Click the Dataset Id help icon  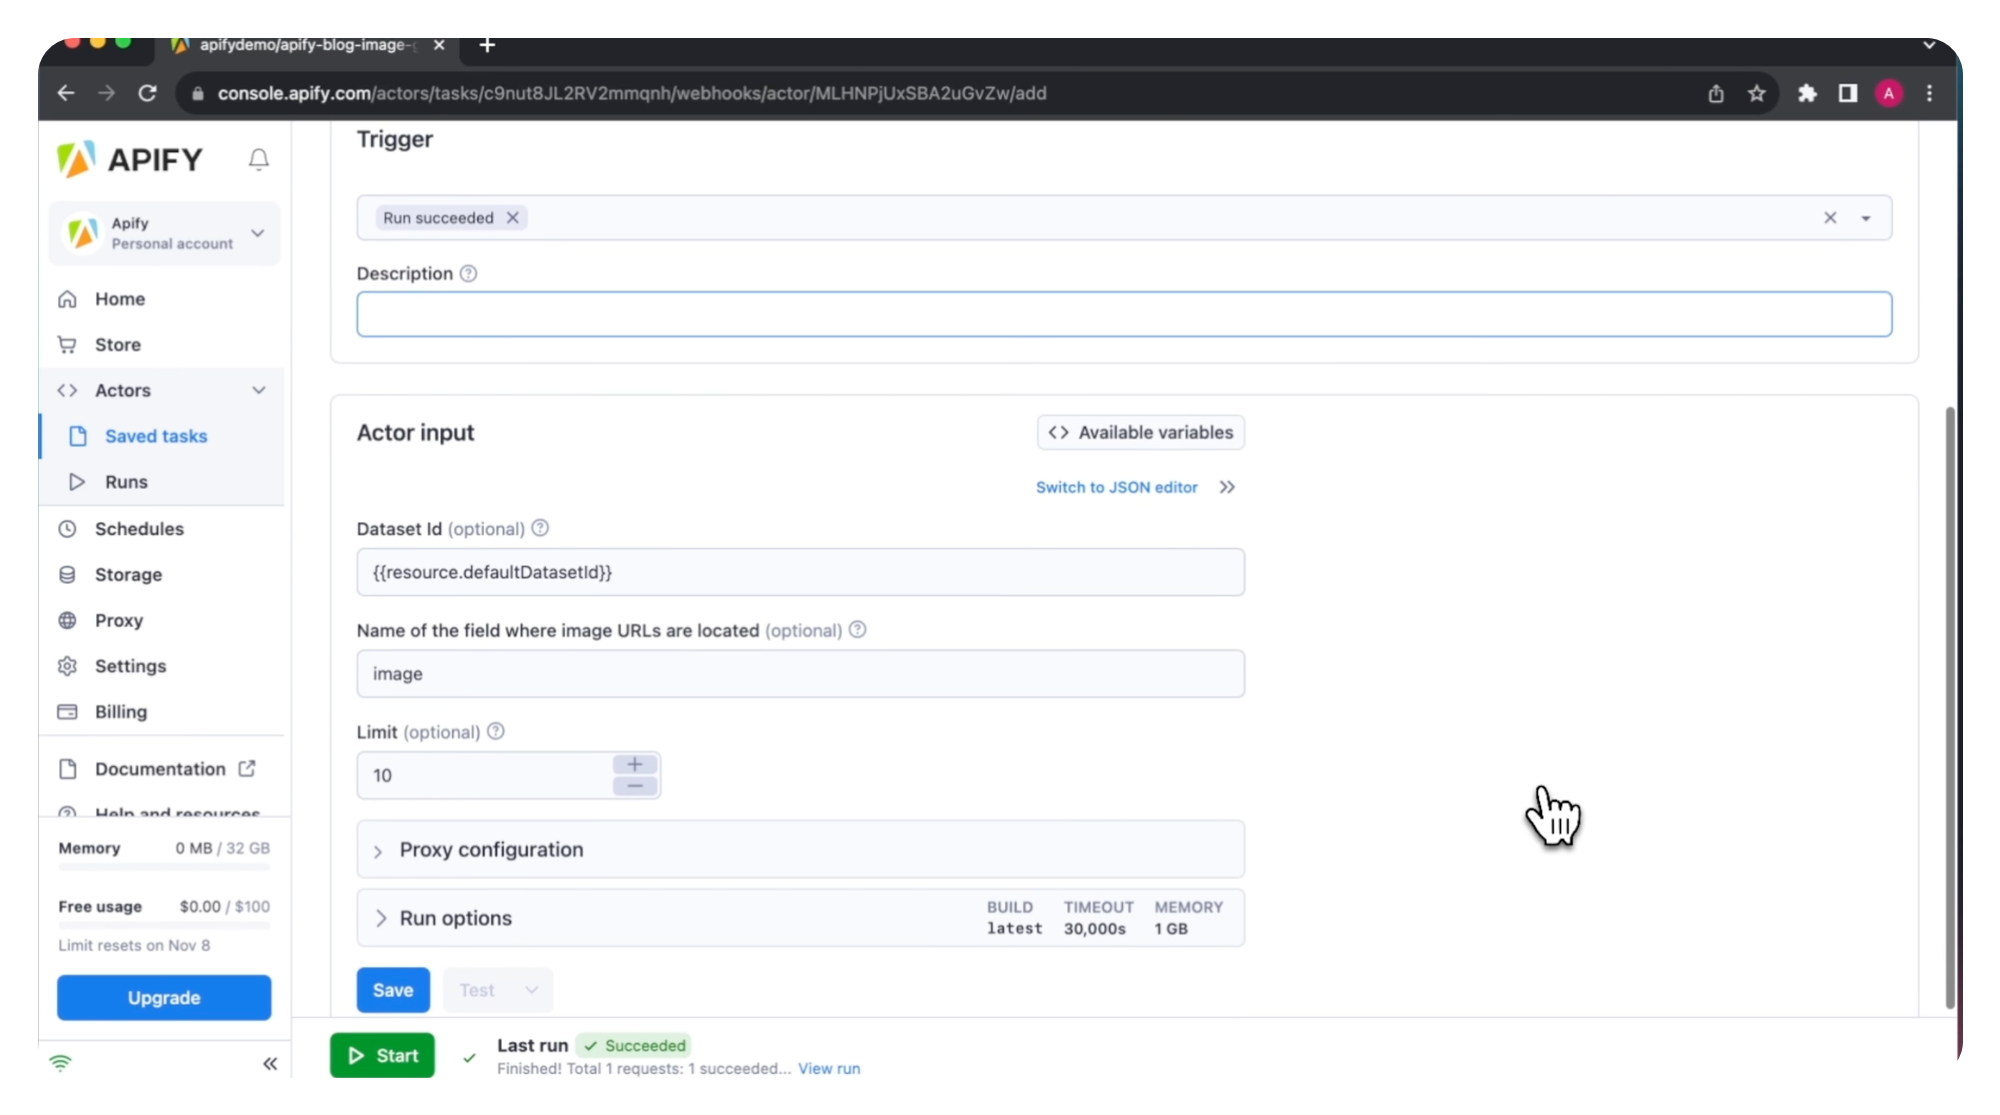click(540, 528)
